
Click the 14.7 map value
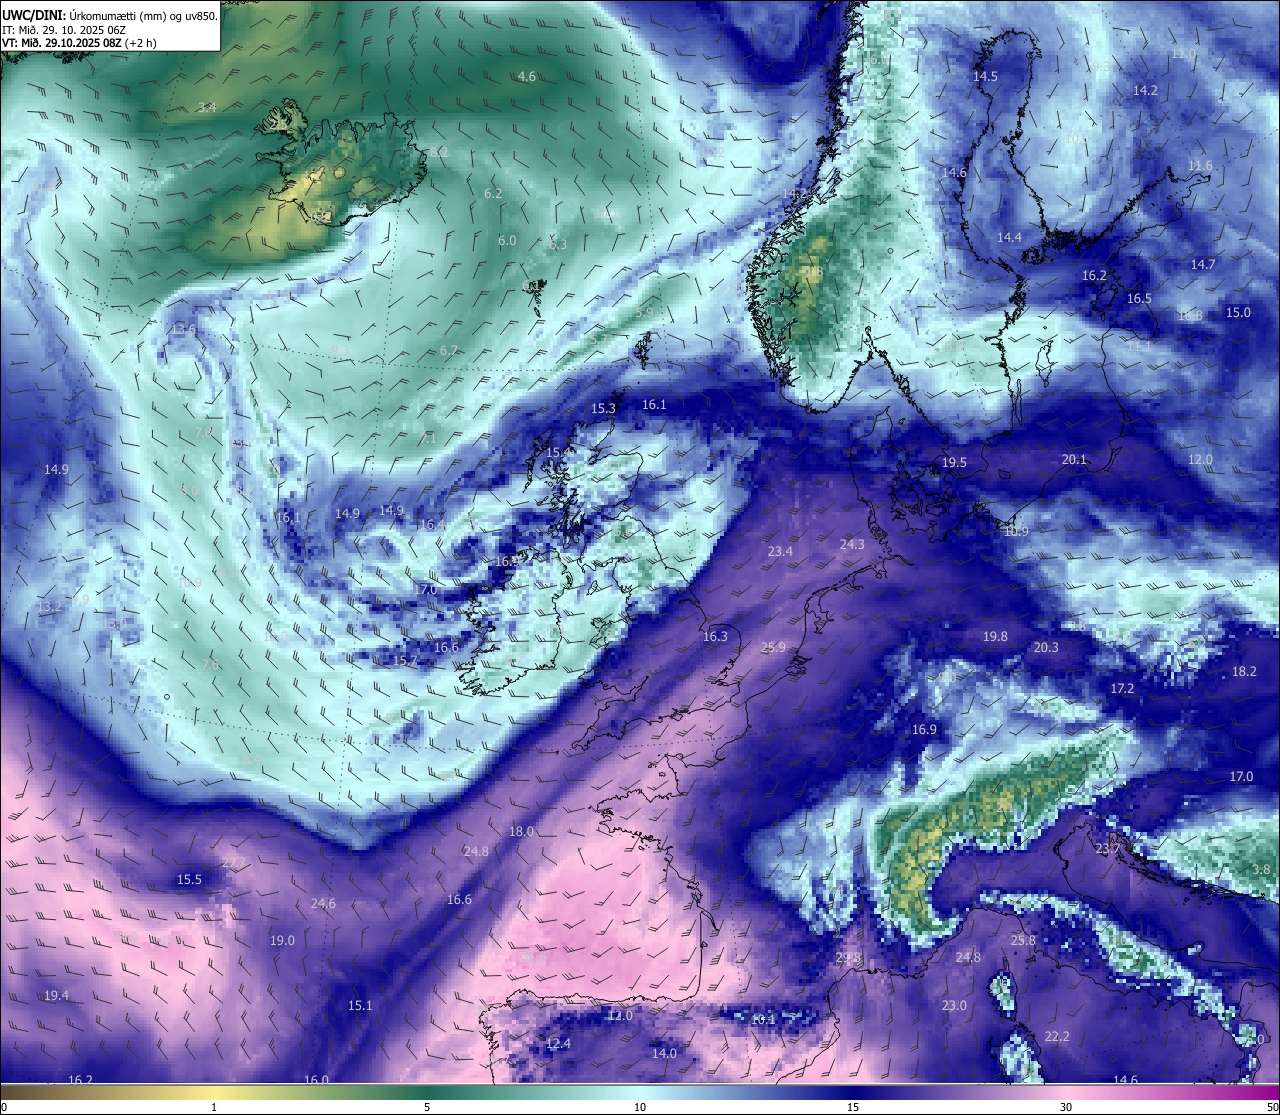point(1203,265)
